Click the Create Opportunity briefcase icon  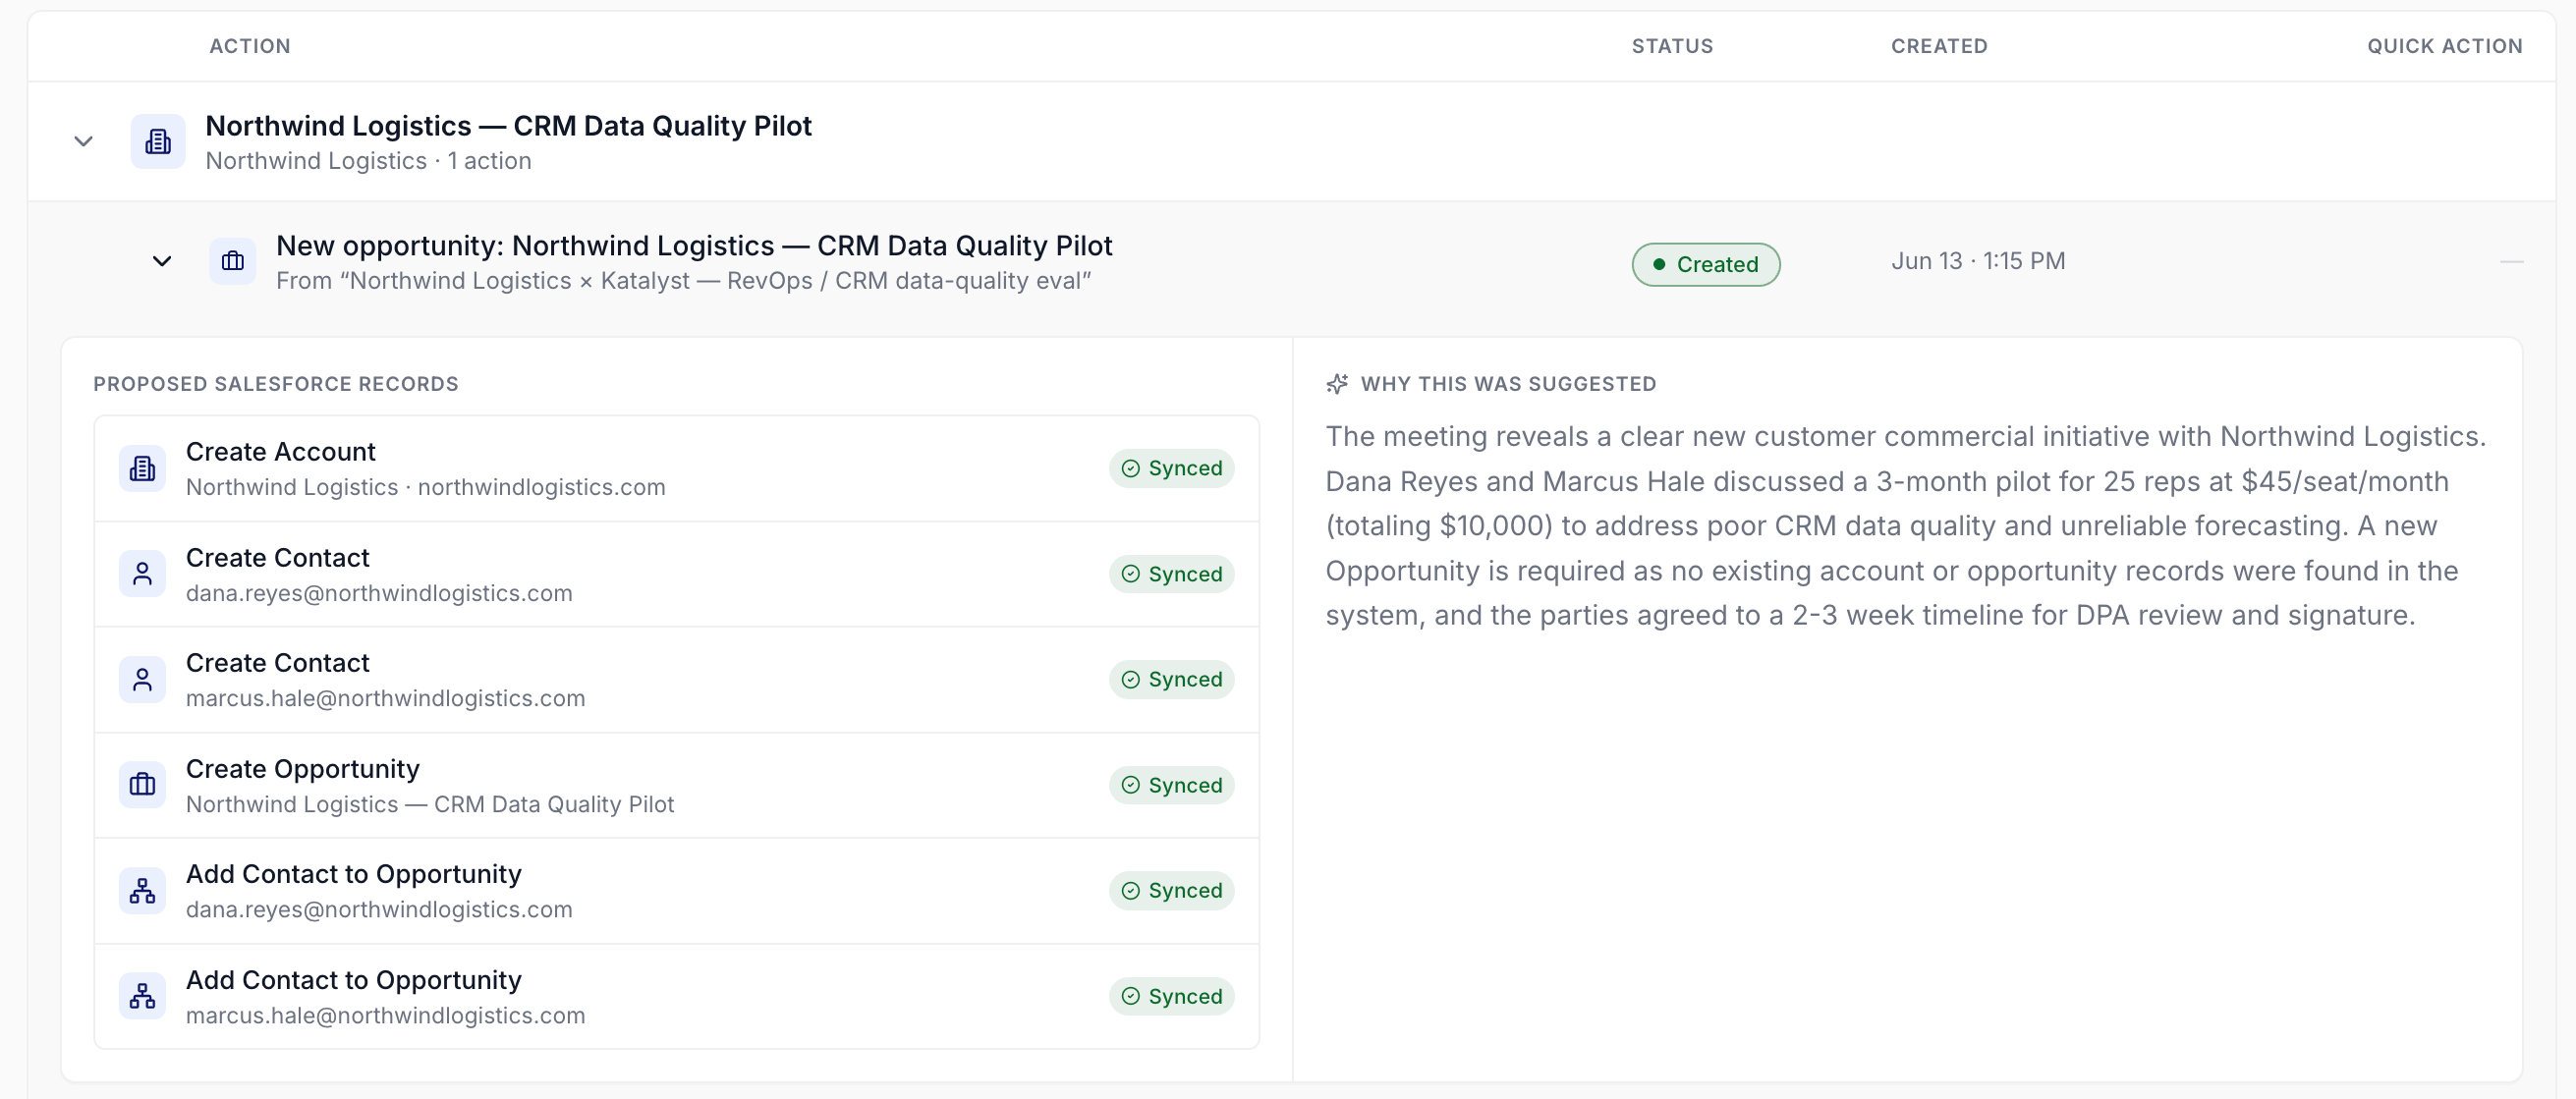coord(142,785)
